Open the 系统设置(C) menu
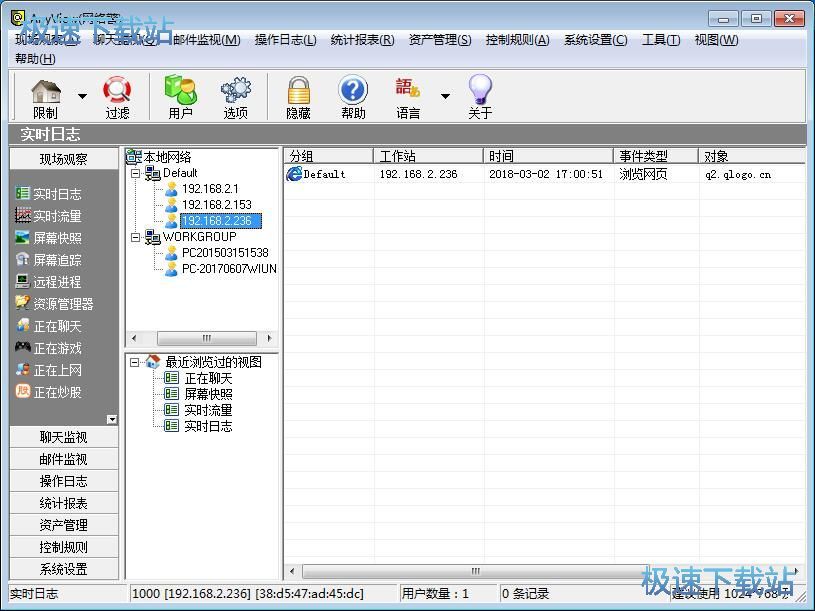815x611 pixels. [x=596, y=40]
